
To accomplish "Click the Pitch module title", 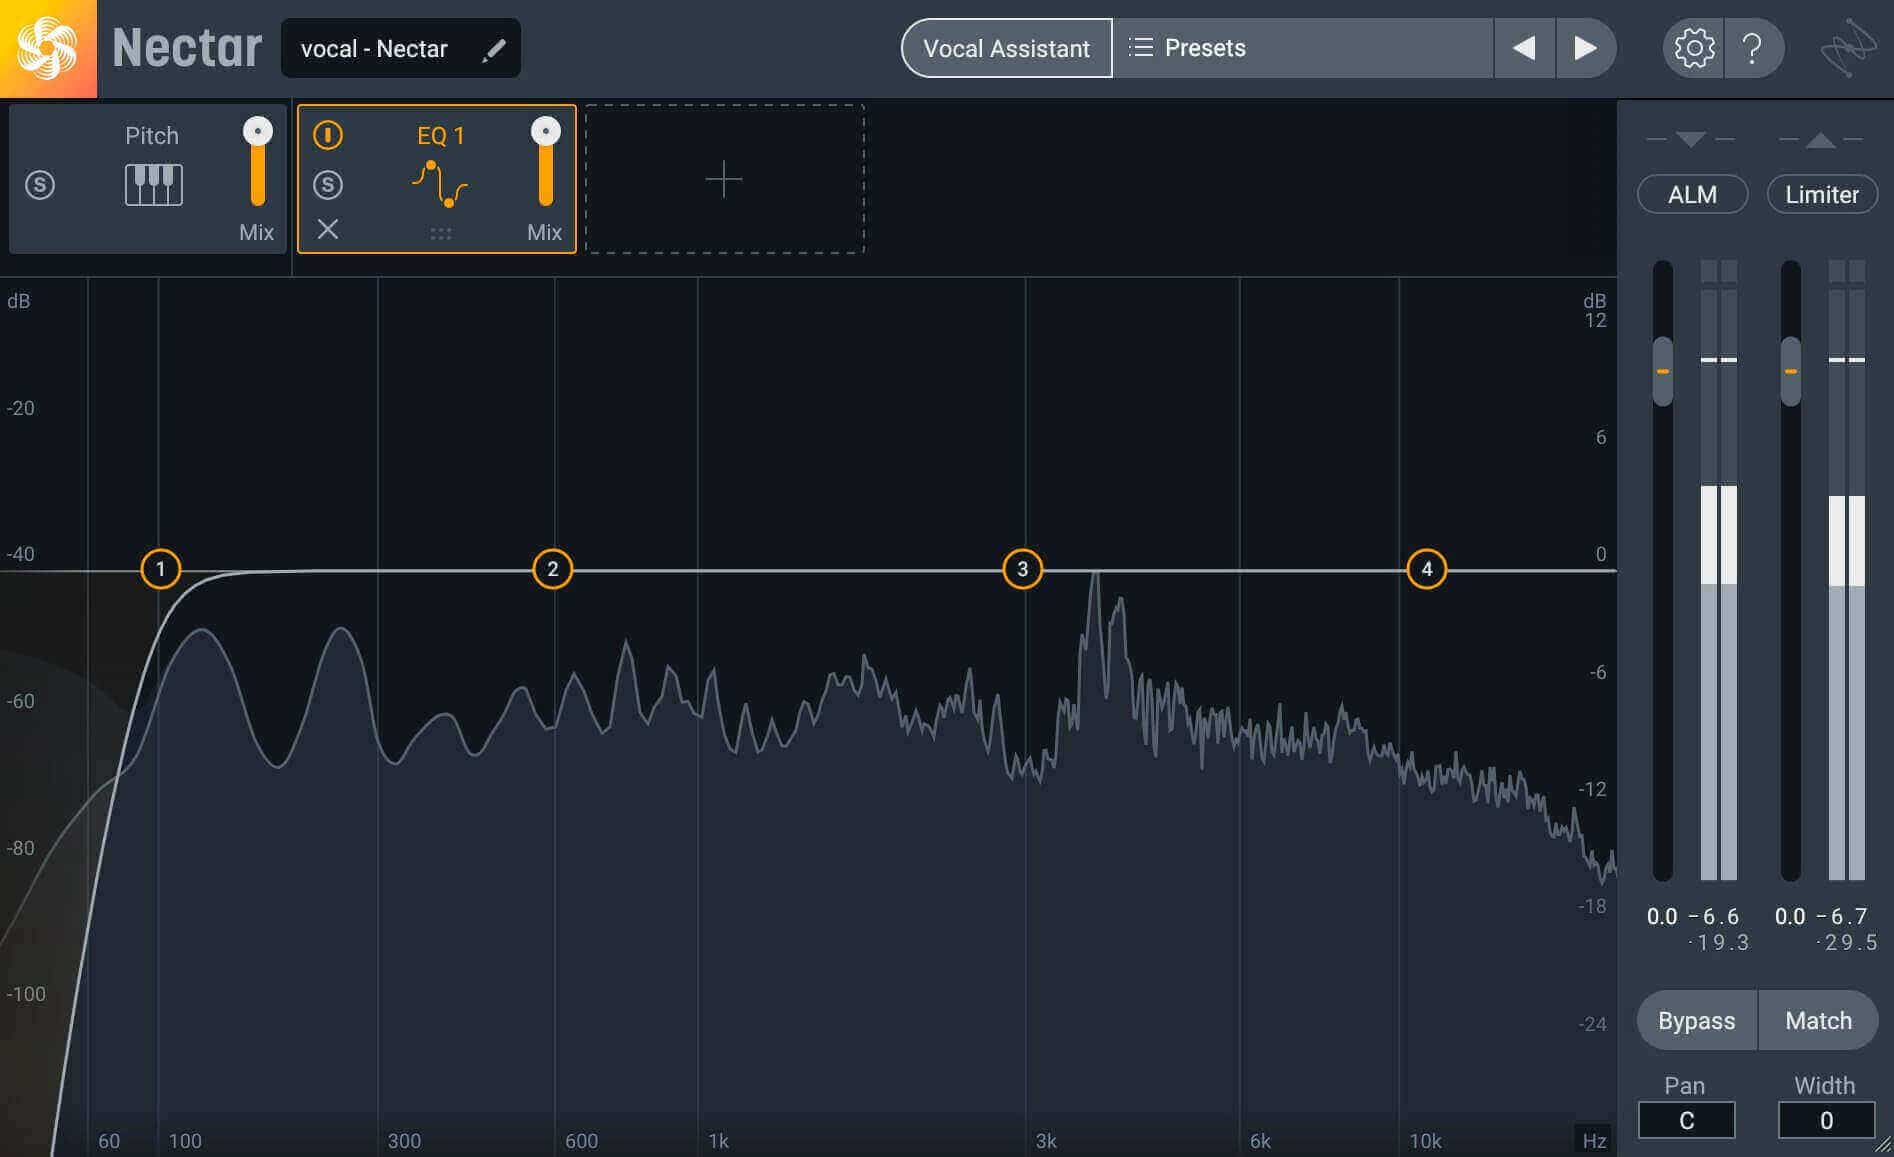I will (152, 136).
